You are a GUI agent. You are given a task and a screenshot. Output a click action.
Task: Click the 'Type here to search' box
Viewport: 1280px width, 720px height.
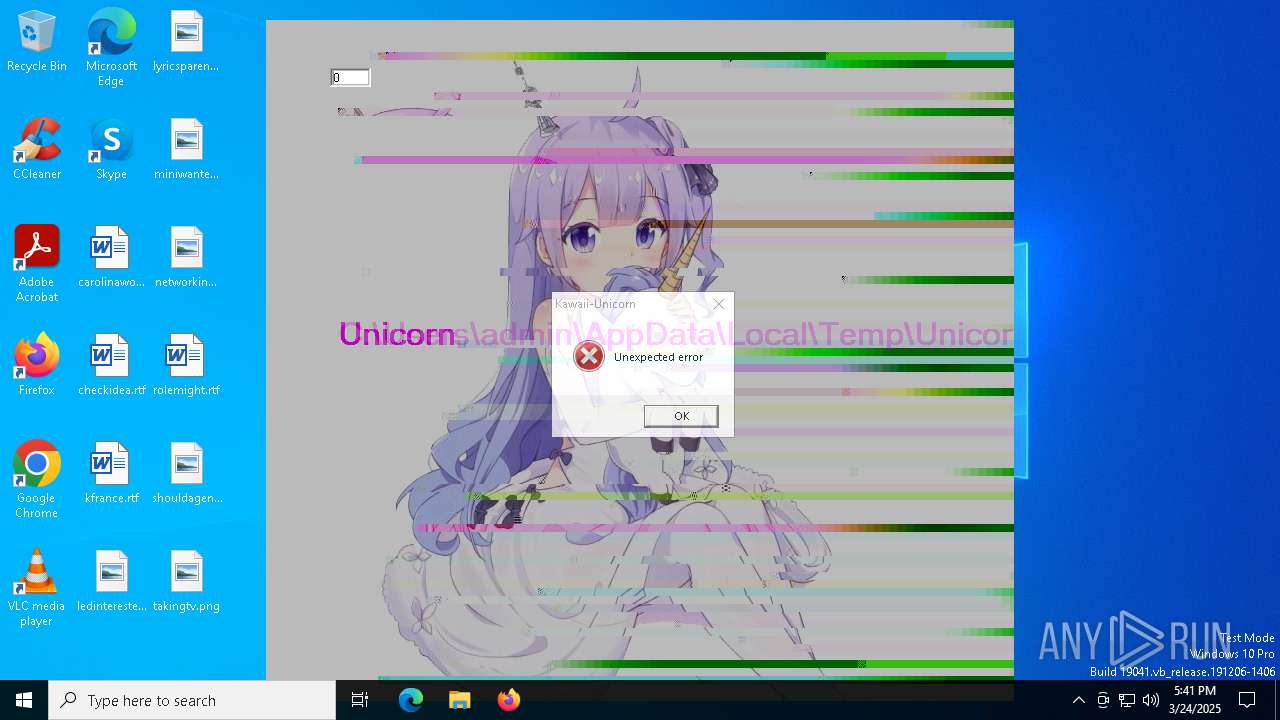pos(192,700)
